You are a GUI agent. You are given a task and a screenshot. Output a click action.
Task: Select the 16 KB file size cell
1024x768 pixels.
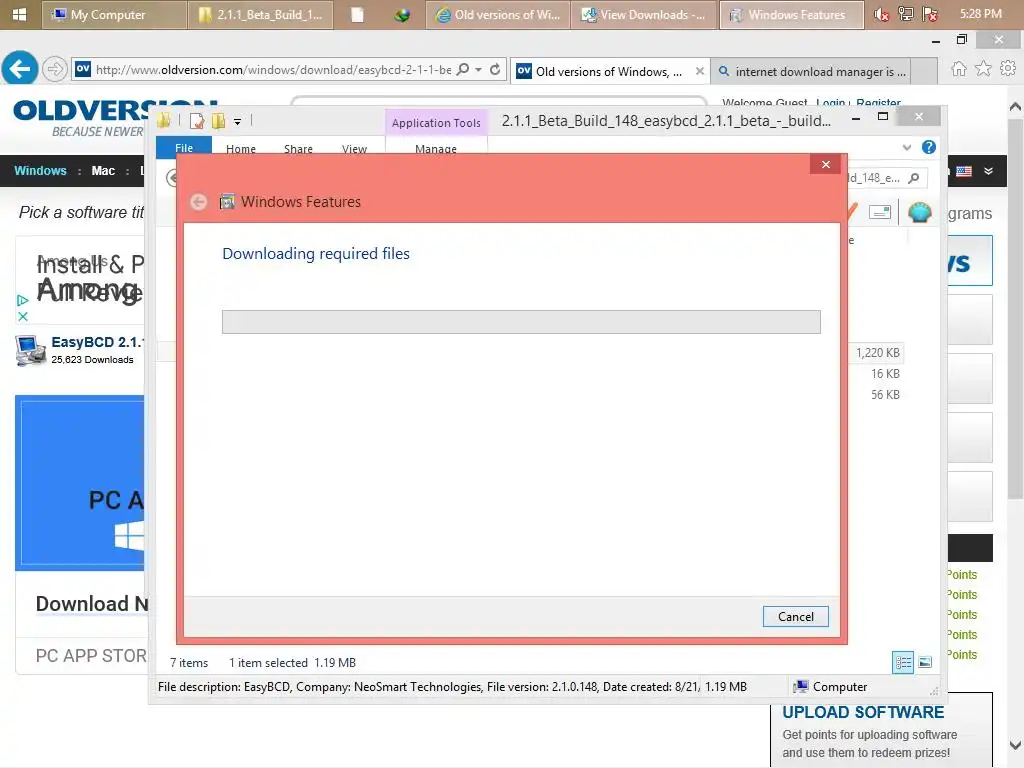885,374
